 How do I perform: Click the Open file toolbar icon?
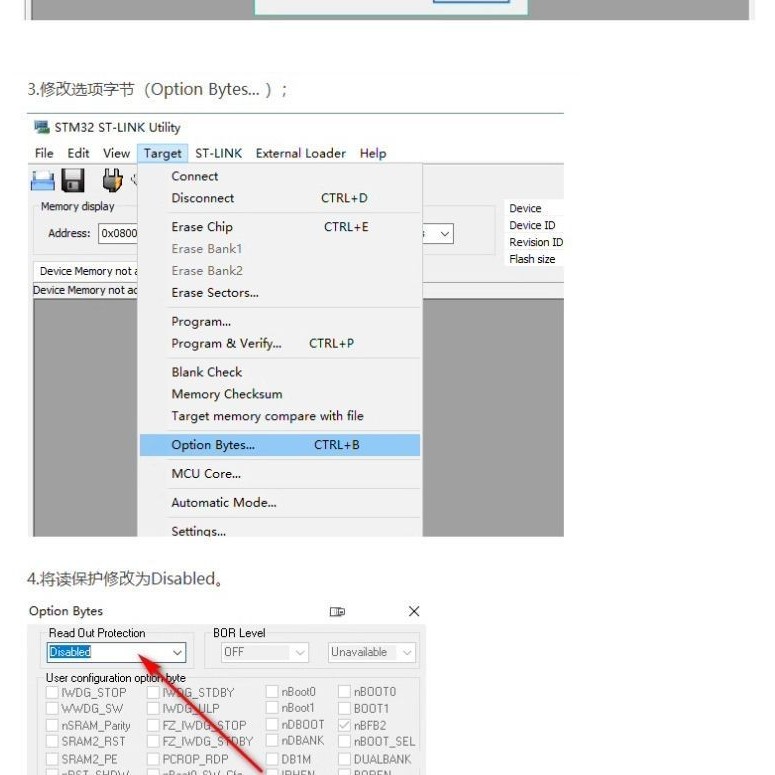pyautogui.click(x=43, y=180)
